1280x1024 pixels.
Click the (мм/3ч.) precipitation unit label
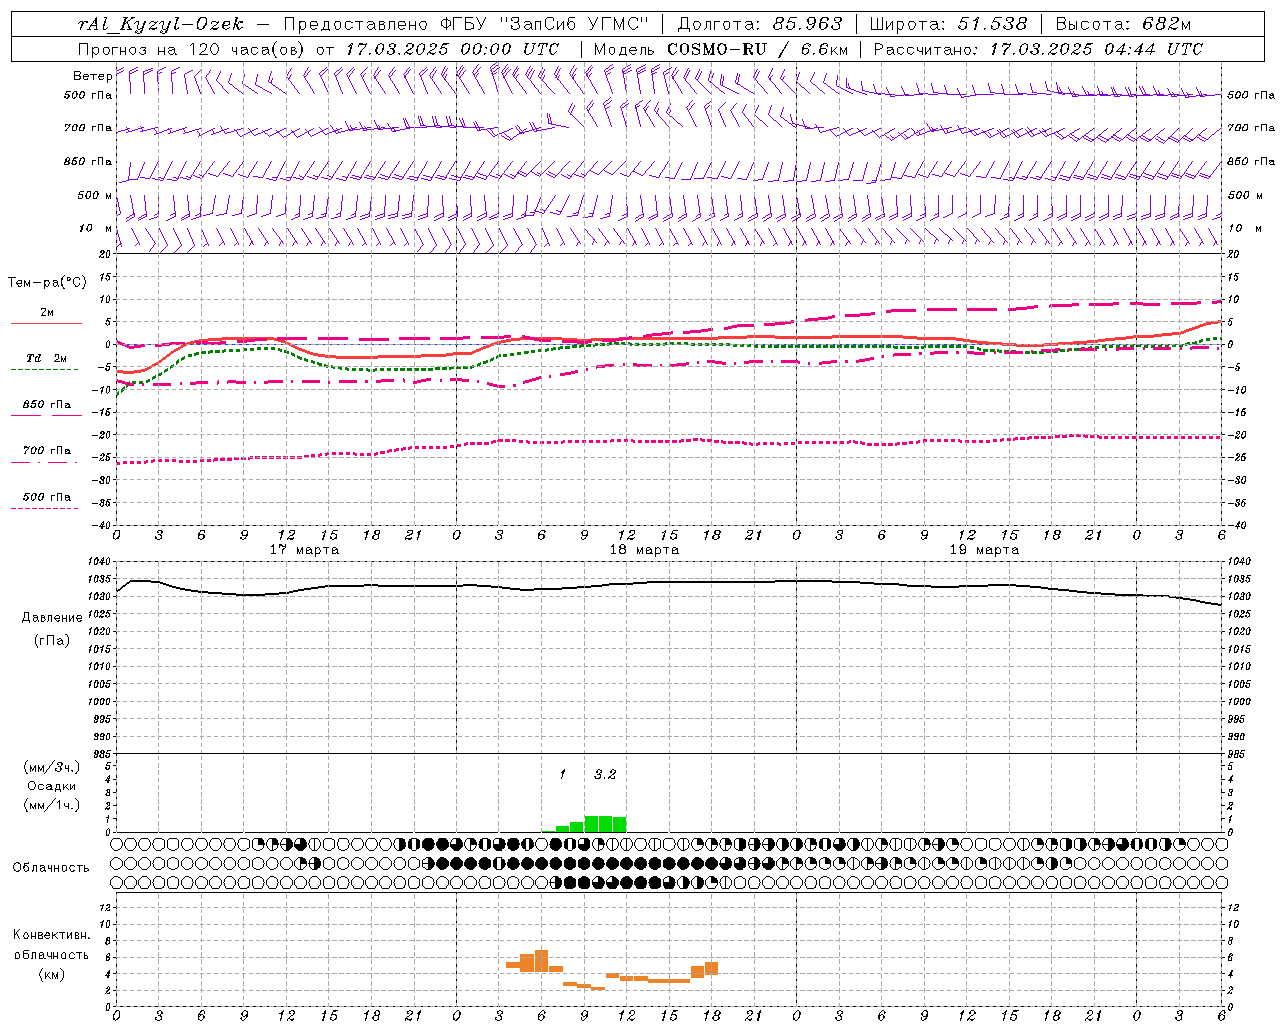[51, 767]
